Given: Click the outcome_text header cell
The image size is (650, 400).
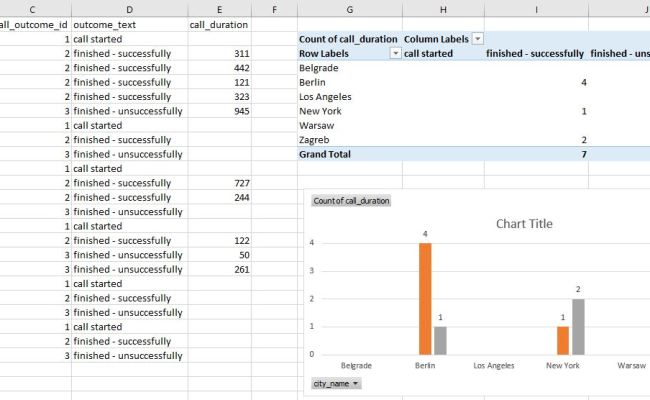Looking at the screenshot, I should tap(129, 24).
